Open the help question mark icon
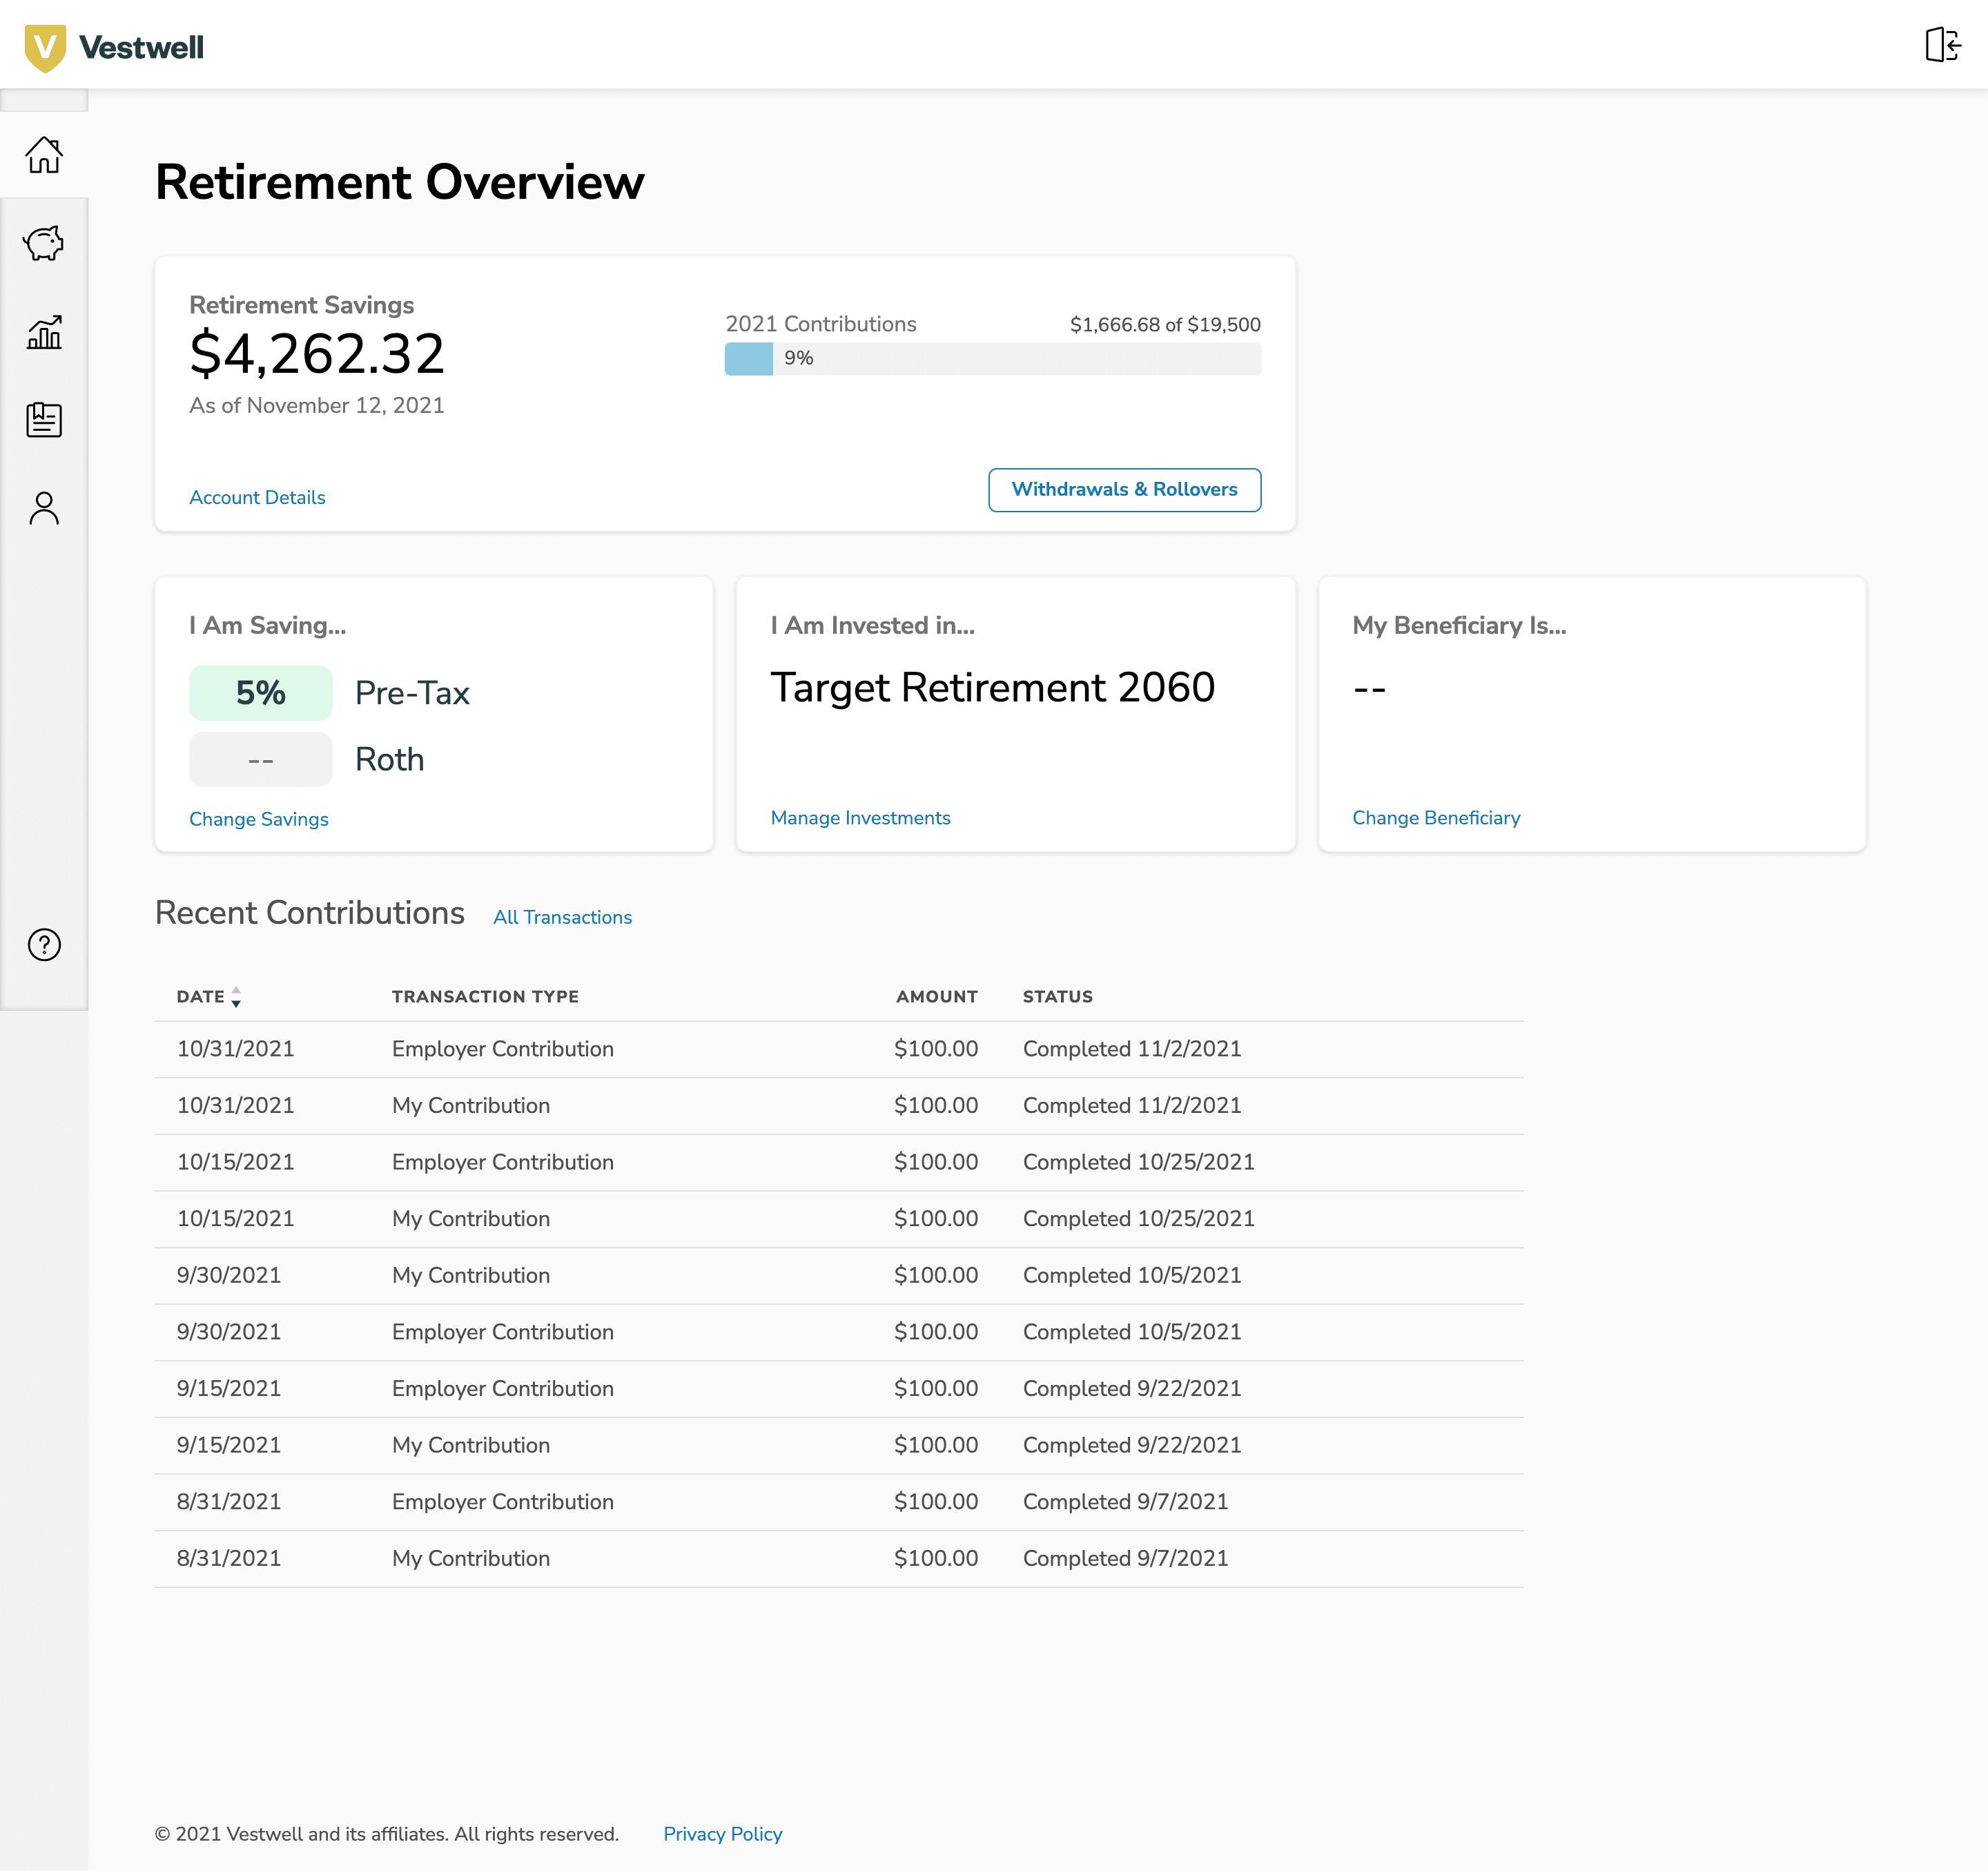Viewport: 1988px width, 1871px height. (44, 945)
